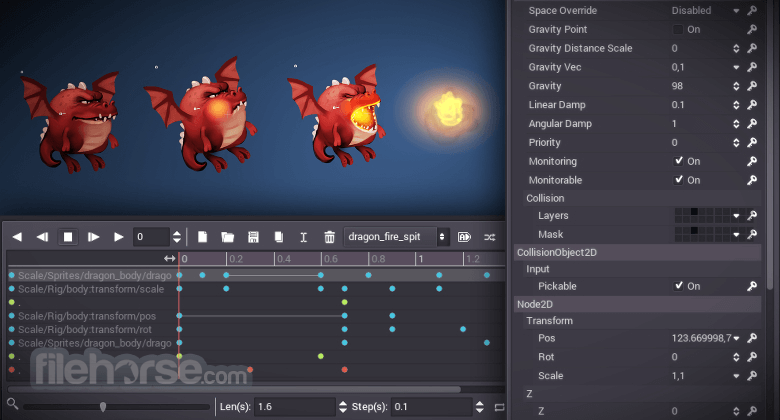780x420 pixels.
Task: Click key icon next to Priority
Action: click(x=752, y=142)
